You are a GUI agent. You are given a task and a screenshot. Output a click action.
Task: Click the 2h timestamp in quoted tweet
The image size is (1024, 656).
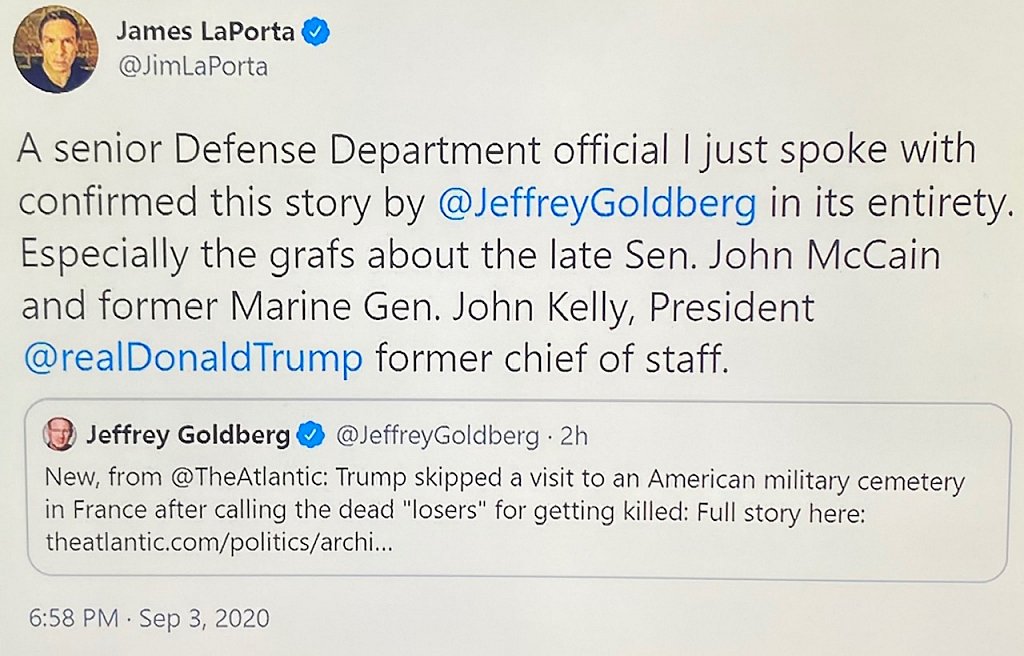point(574,435)
